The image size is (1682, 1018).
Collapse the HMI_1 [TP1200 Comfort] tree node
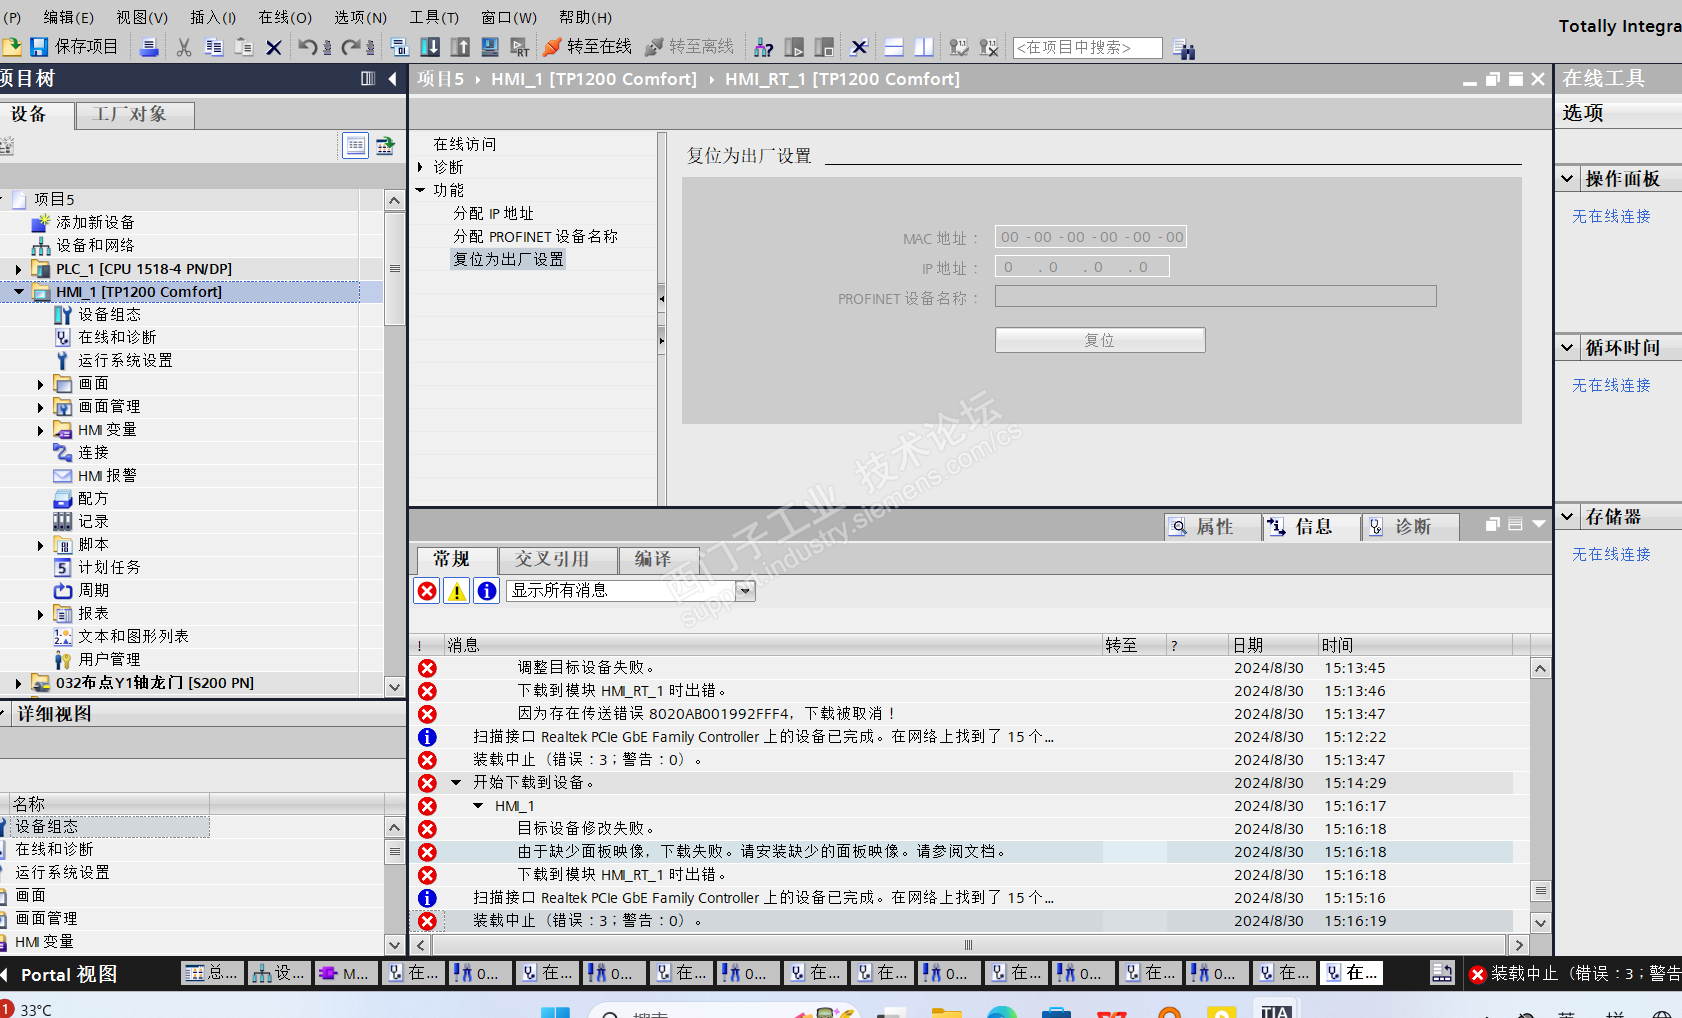(18, 292)
